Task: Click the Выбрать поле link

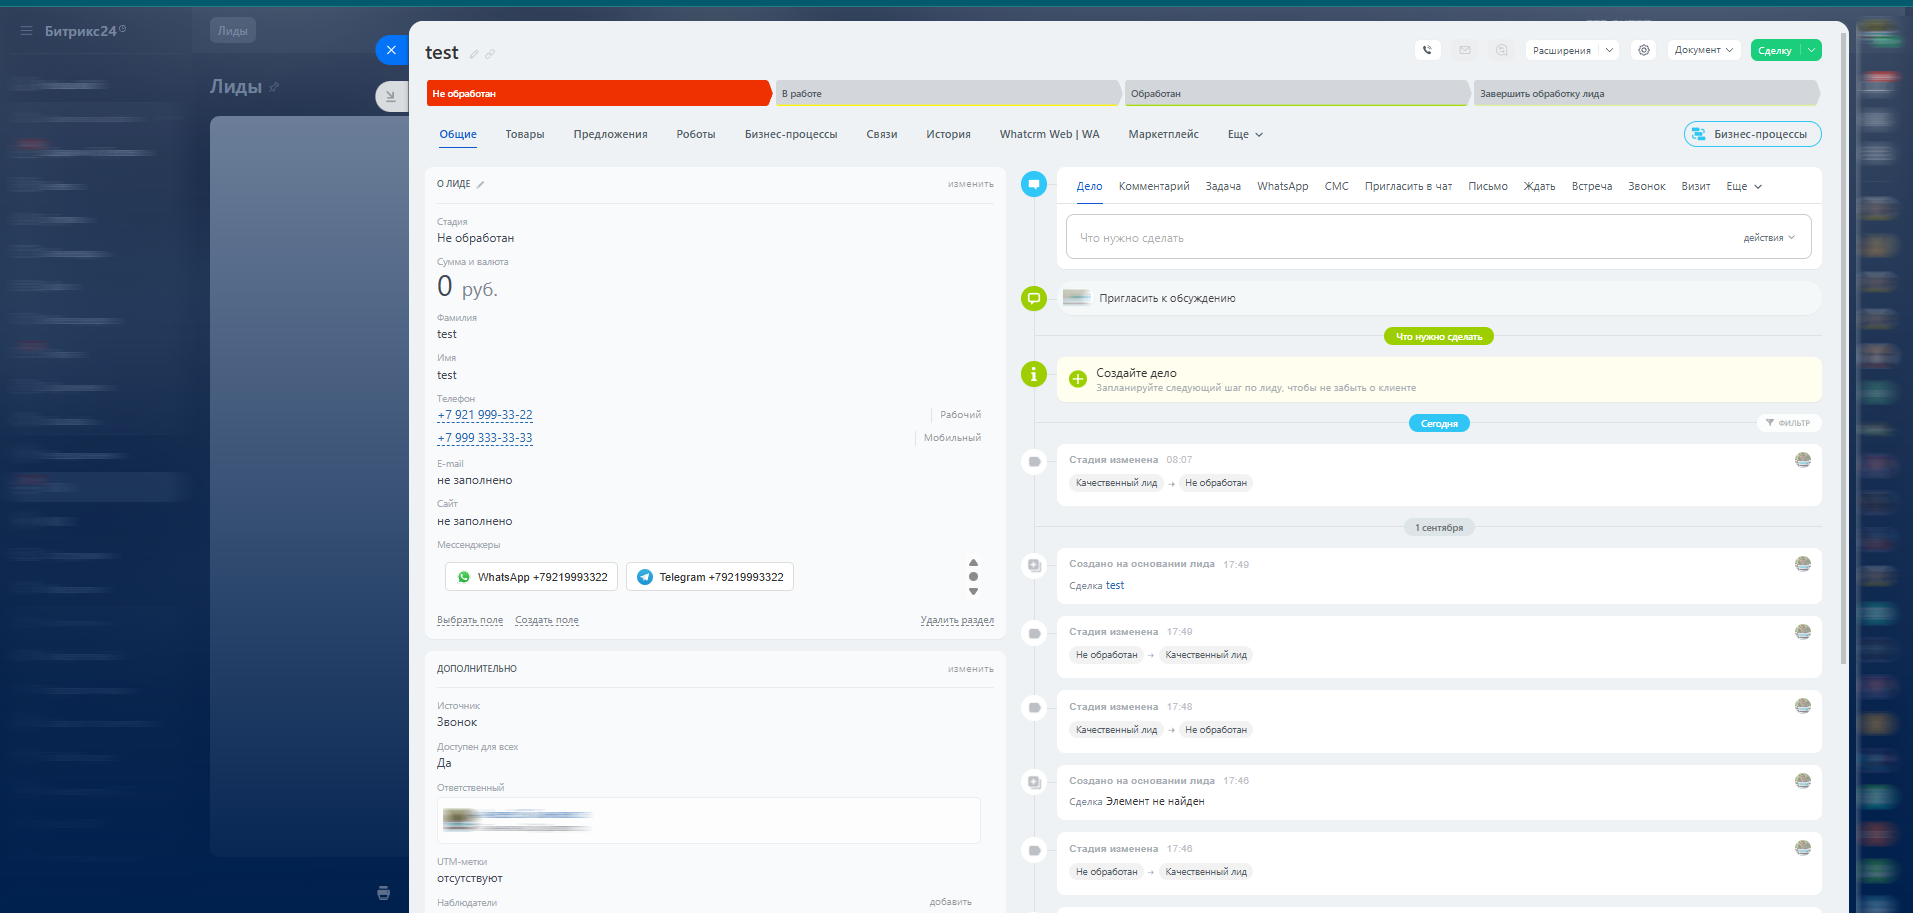Action: coord(469,620)
